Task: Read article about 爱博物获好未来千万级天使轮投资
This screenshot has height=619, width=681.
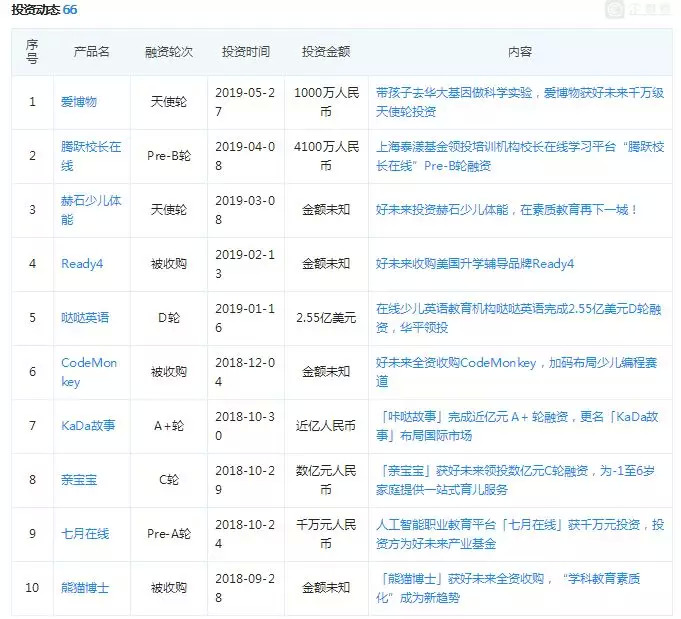Action: coord(519,102)
